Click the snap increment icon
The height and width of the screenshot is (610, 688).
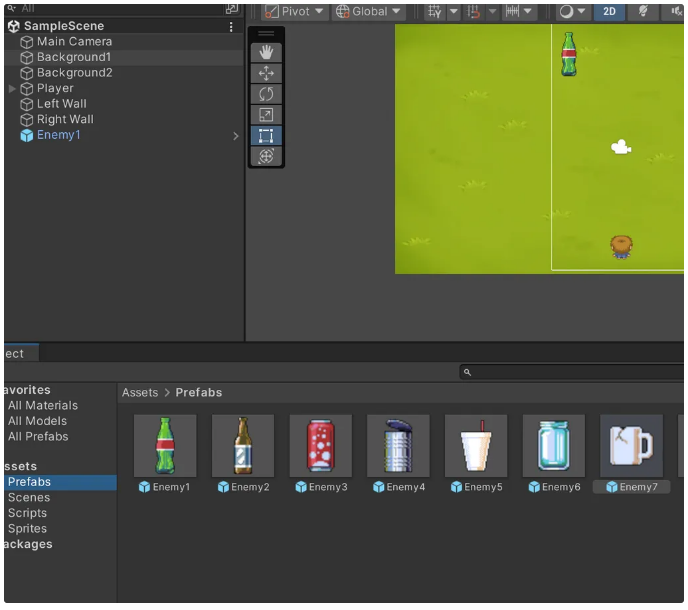tap(473, 11)
